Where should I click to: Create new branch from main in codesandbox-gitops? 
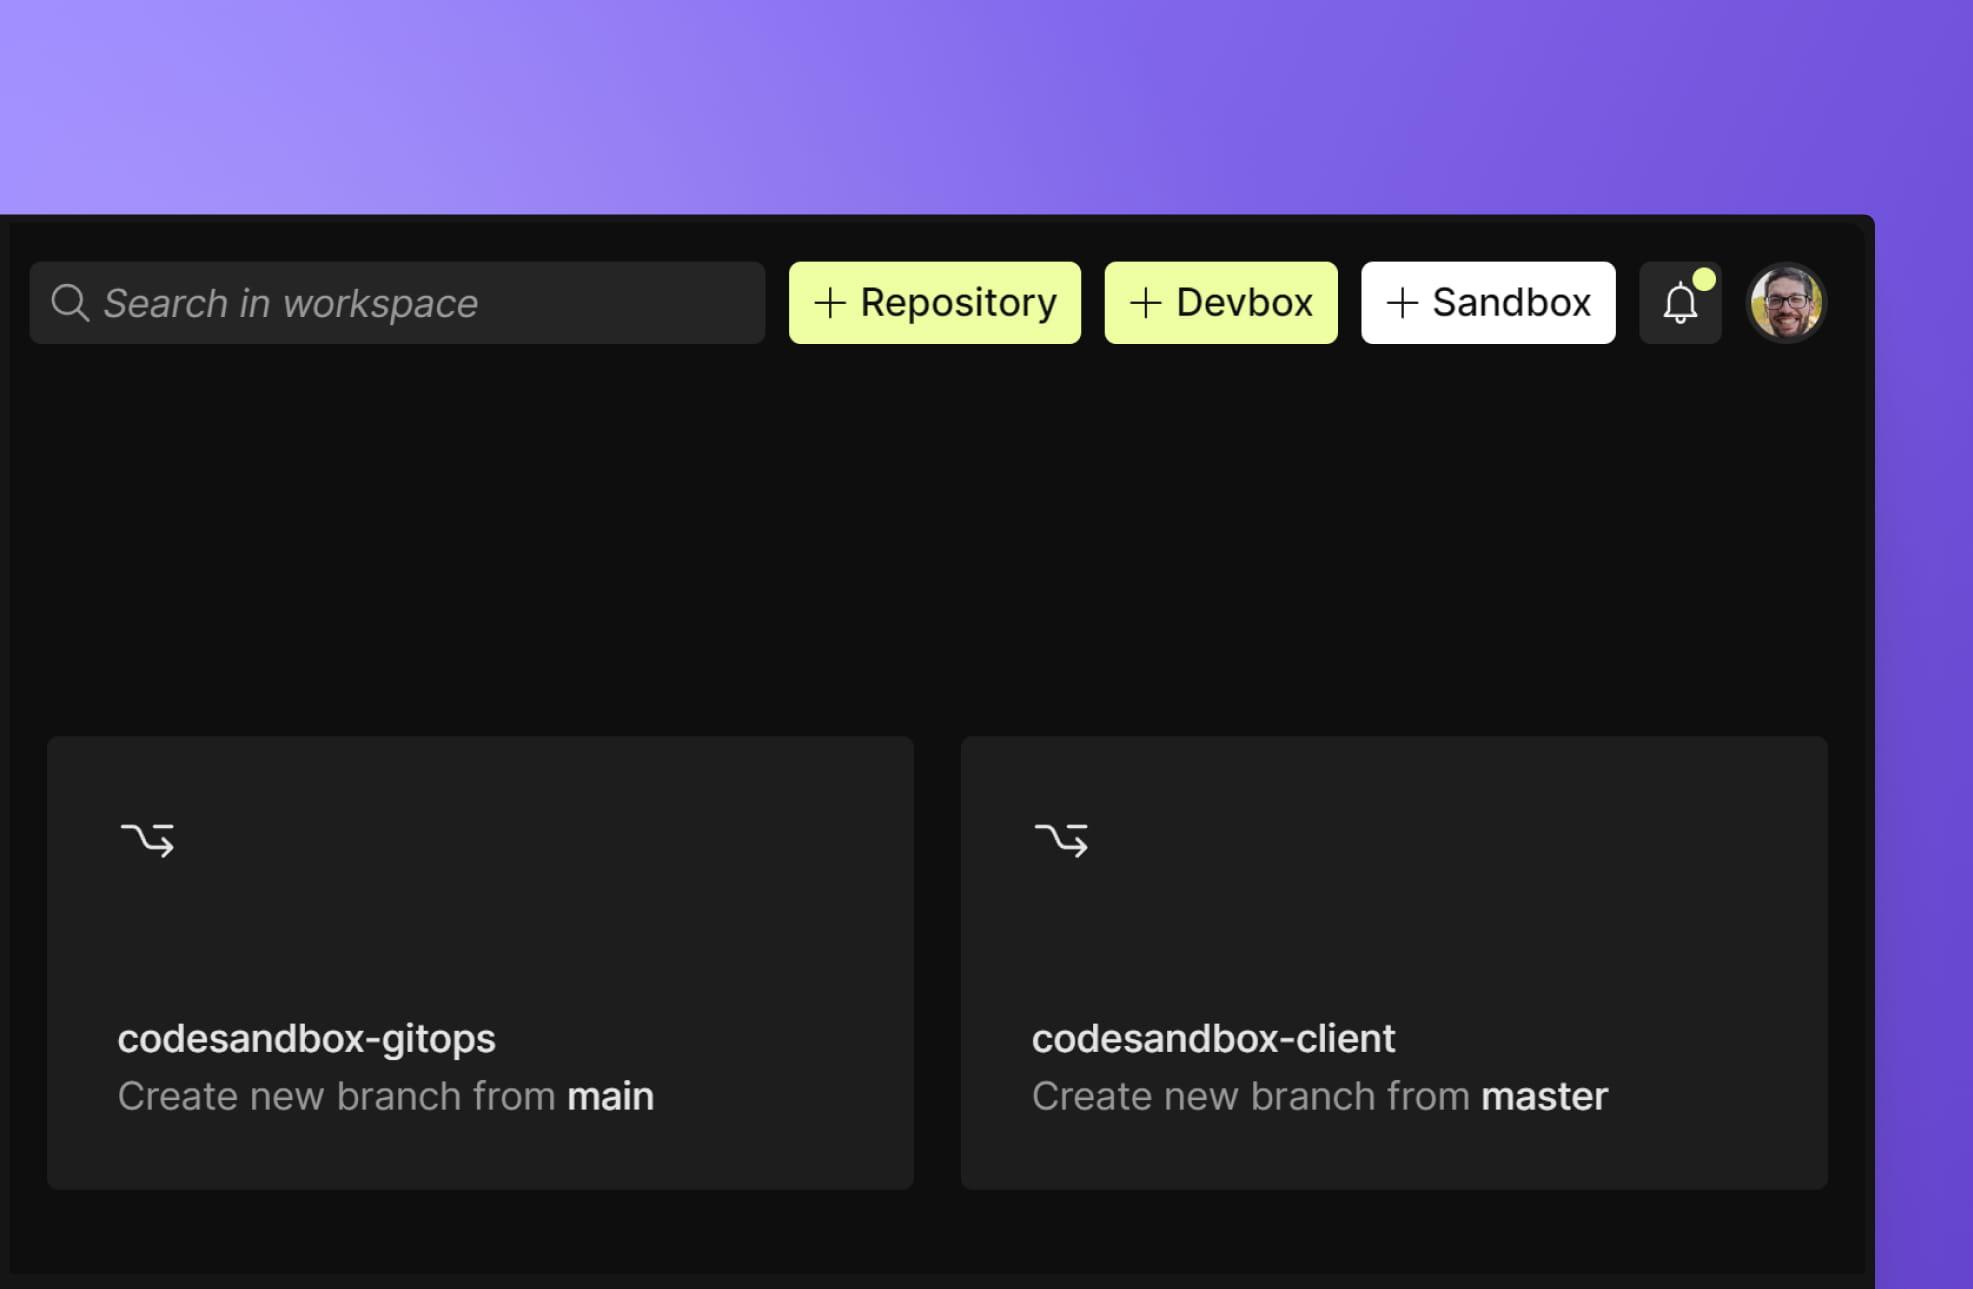386,1095
